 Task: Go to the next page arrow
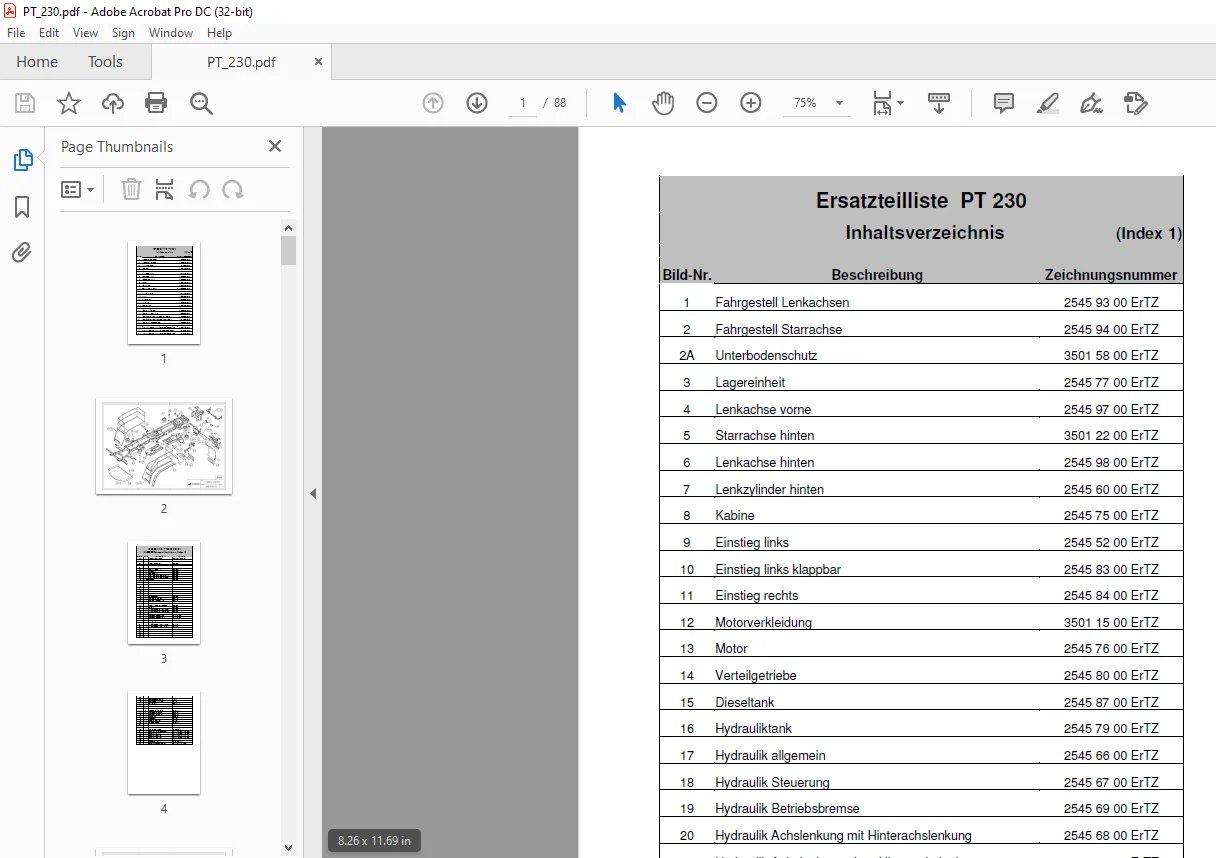(477, 103)
